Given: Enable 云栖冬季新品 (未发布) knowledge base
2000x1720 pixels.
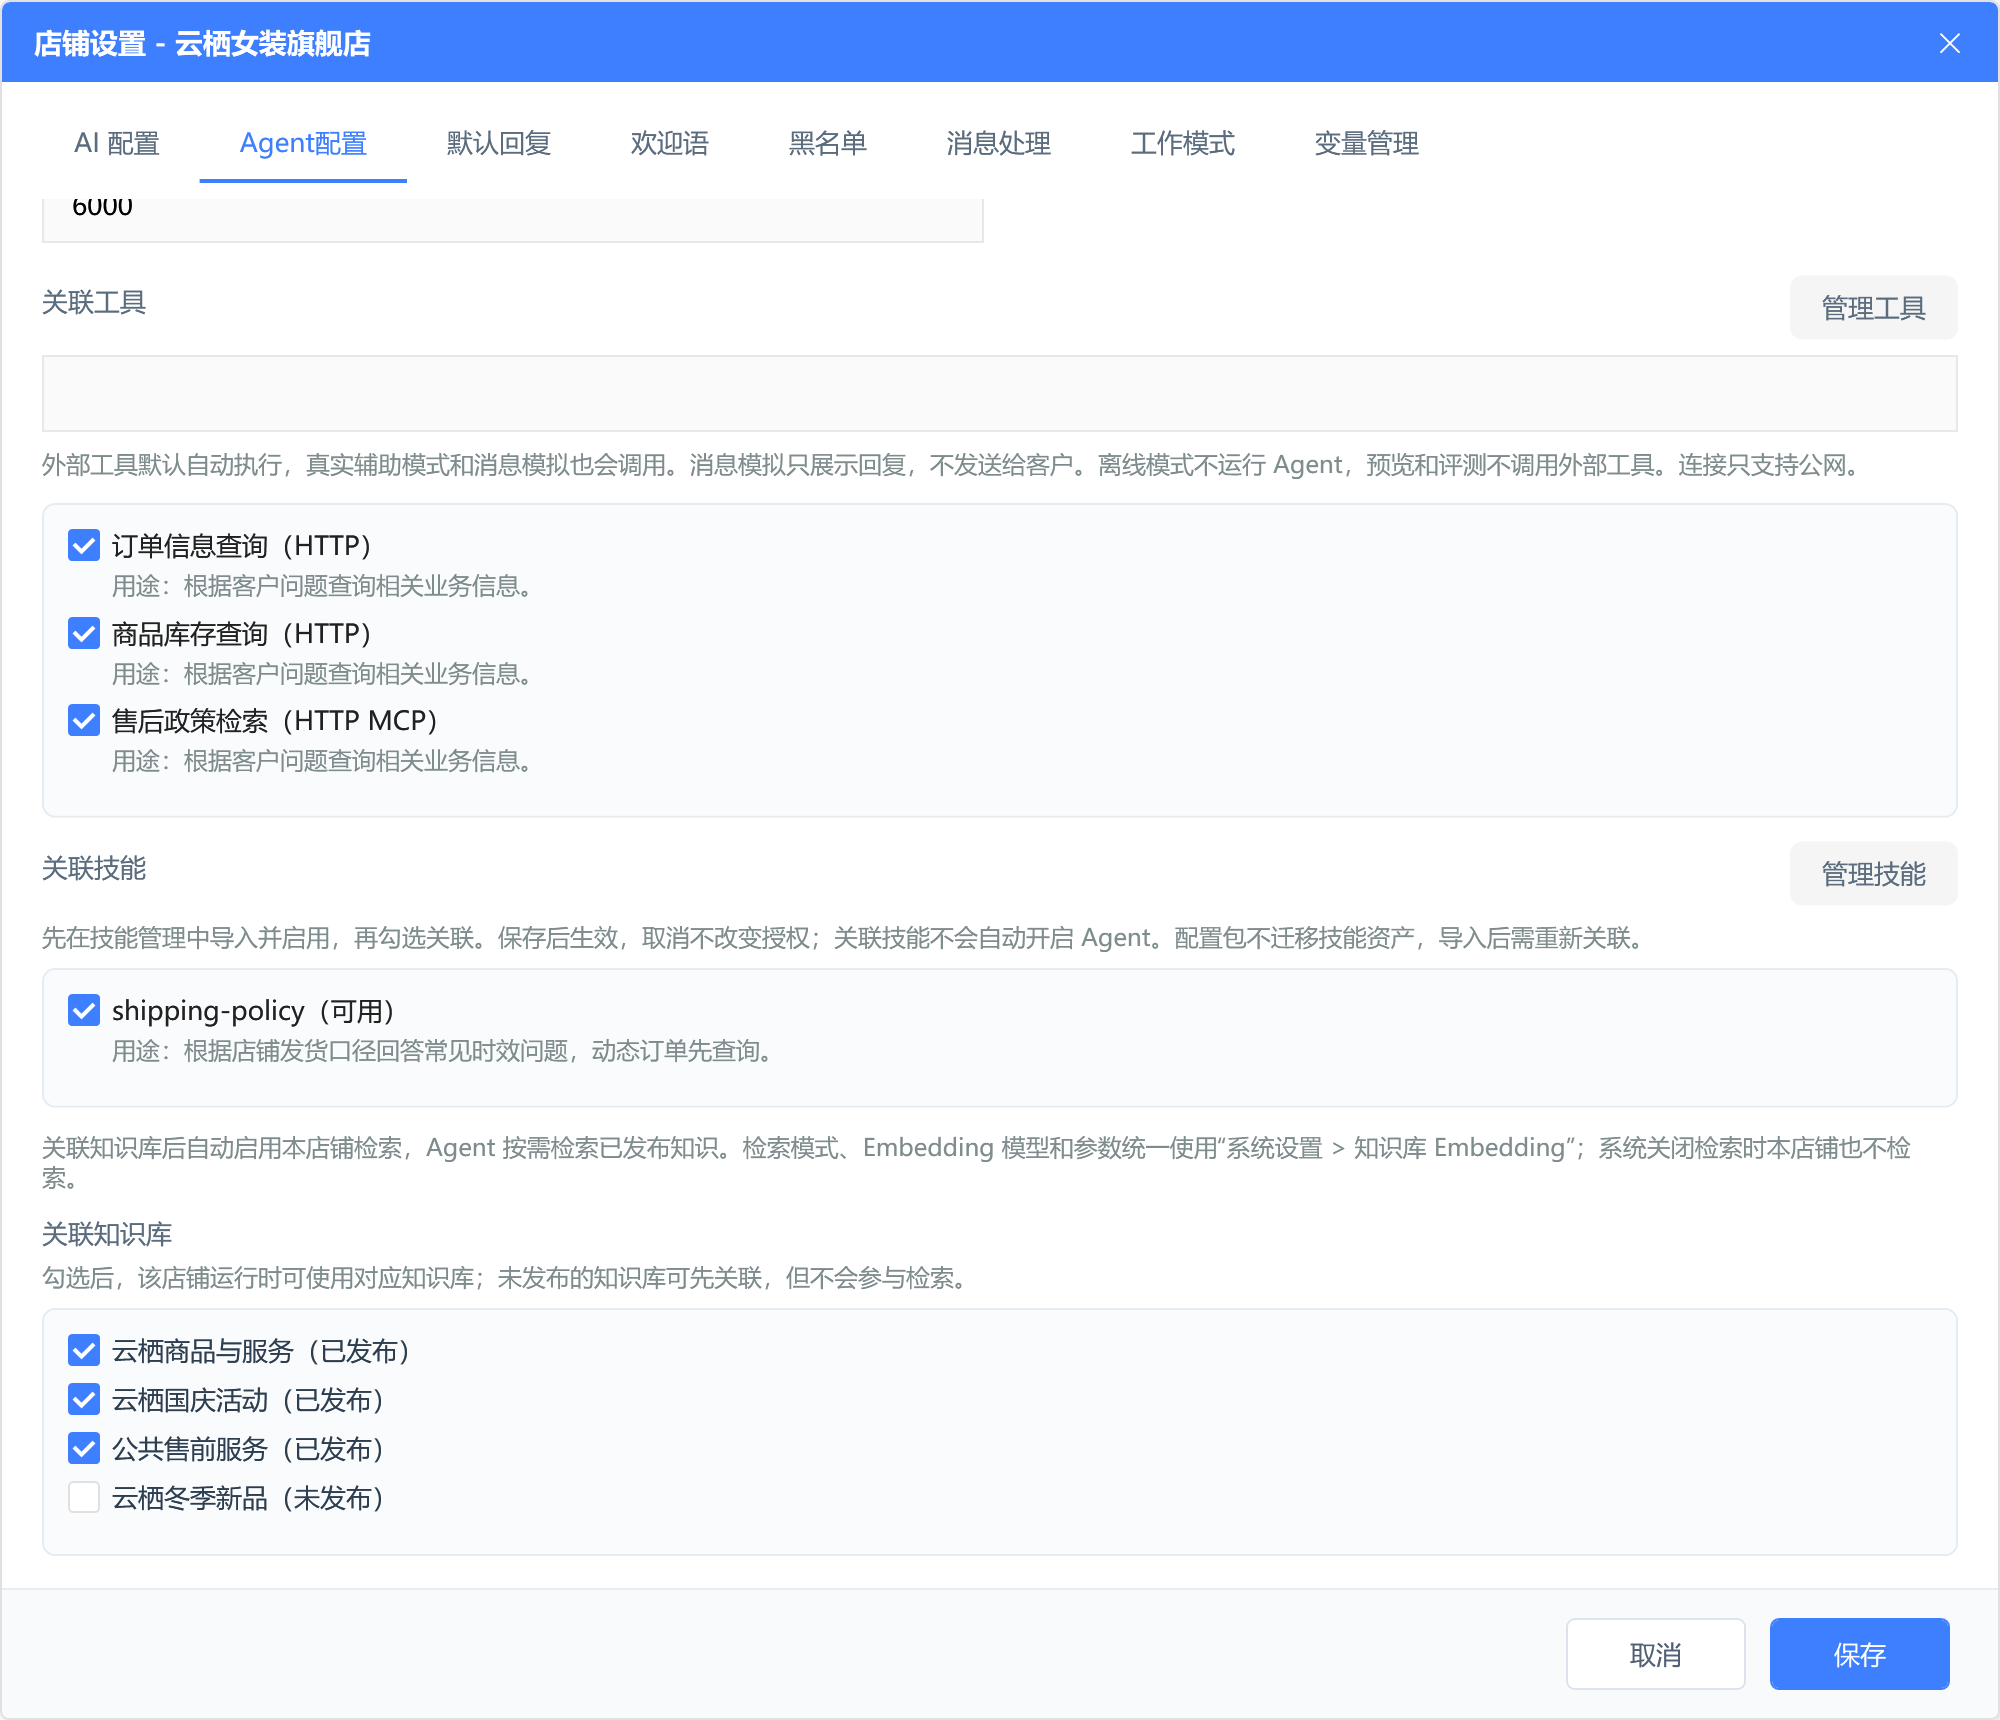Looking at the screenshot, I should (84, 1497).
